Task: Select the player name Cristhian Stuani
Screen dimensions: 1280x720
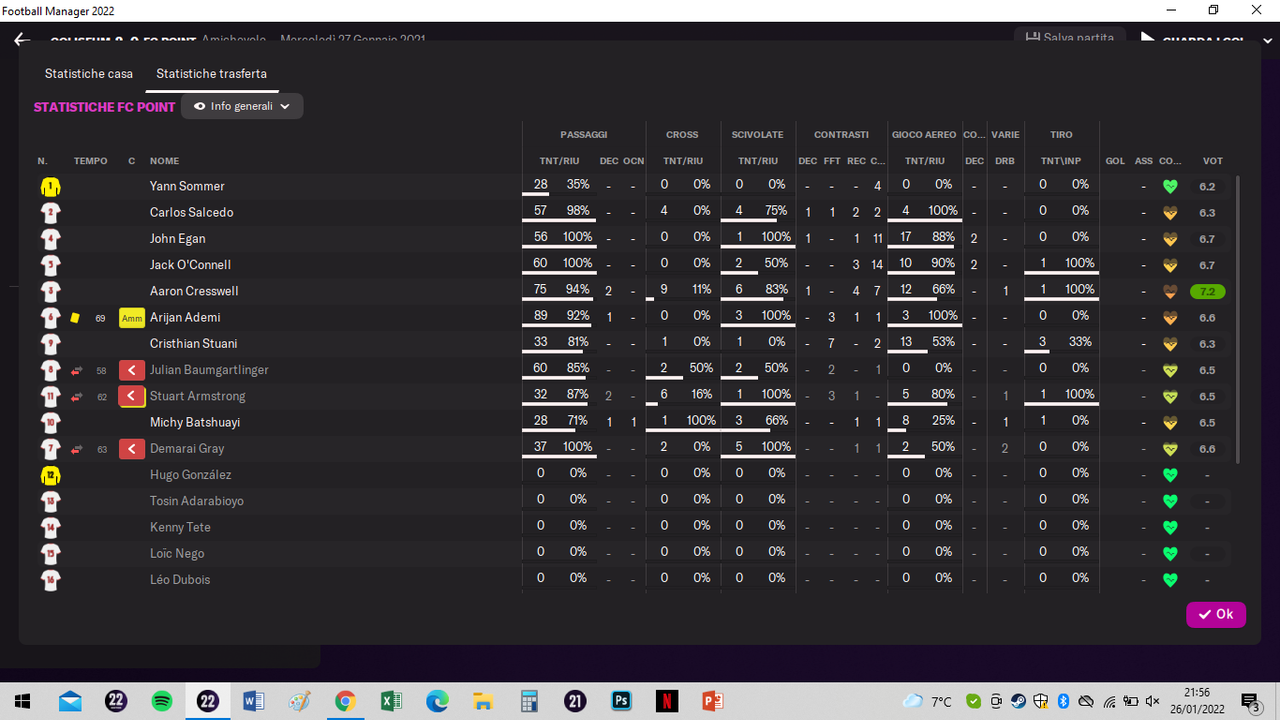Action: [194, 344]
